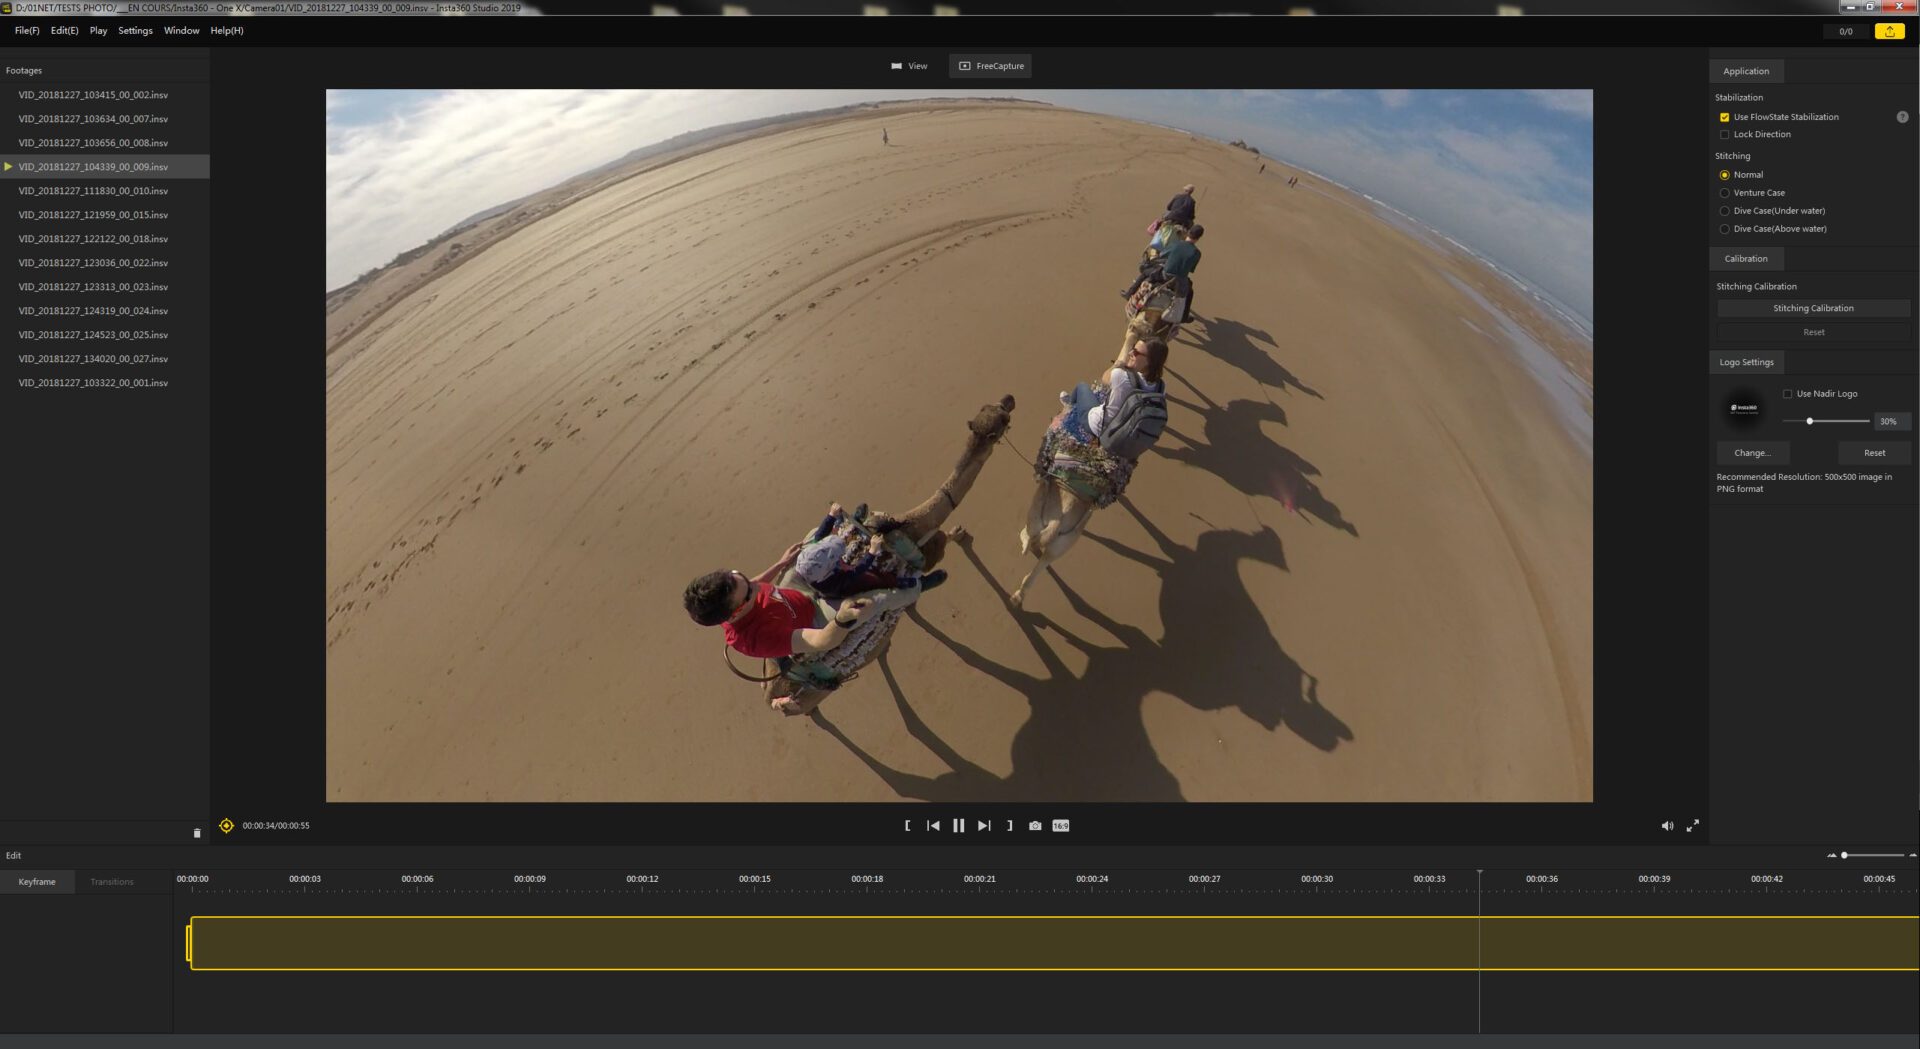Switch to the Keyframe tab
This screenshot has width=1920, height=1049.
37,882
